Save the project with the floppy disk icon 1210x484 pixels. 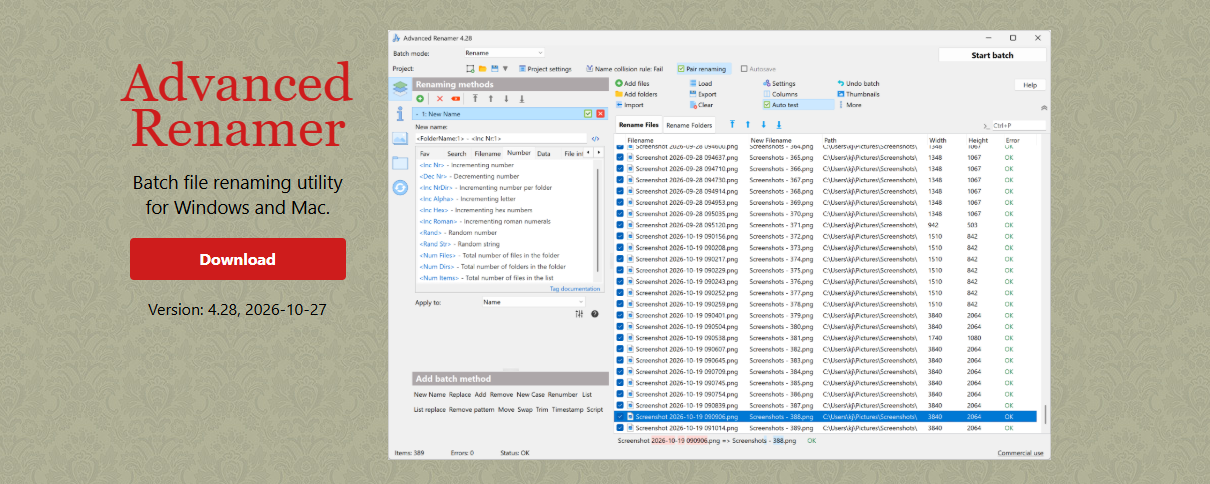(494, 69)
